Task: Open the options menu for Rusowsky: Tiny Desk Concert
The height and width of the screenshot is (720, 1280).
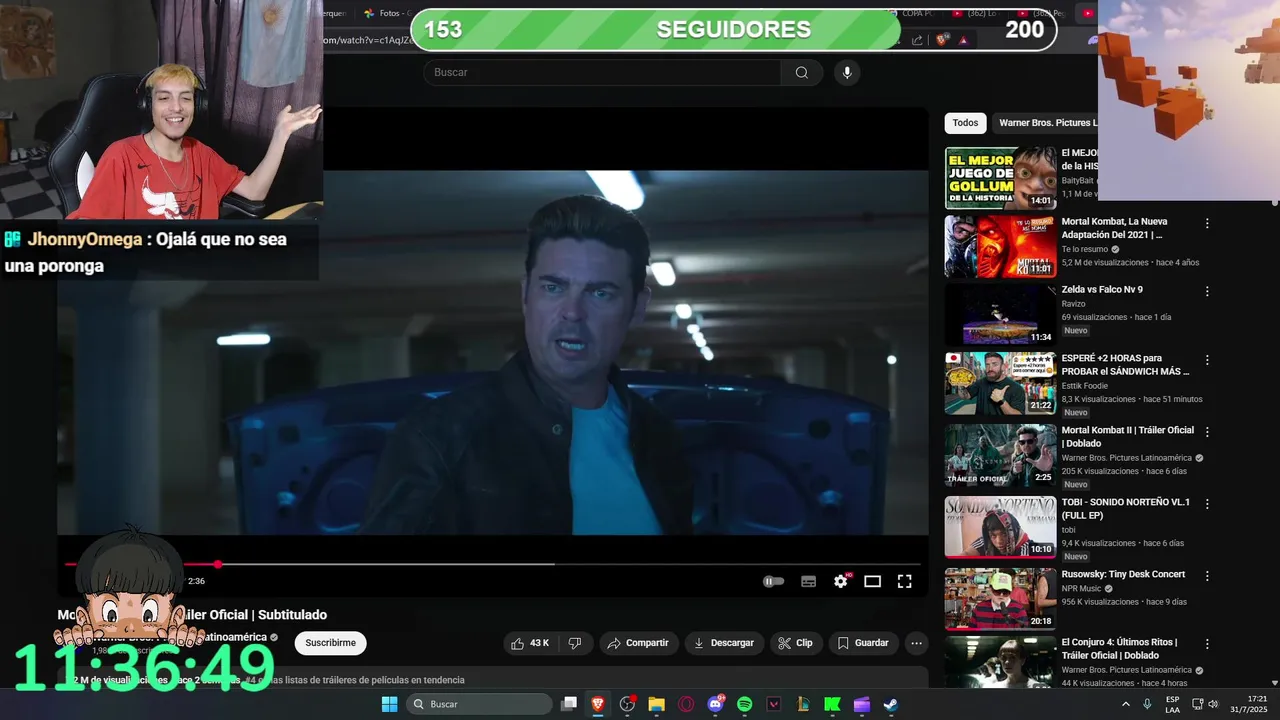Action: click(x=1207, y=576)
